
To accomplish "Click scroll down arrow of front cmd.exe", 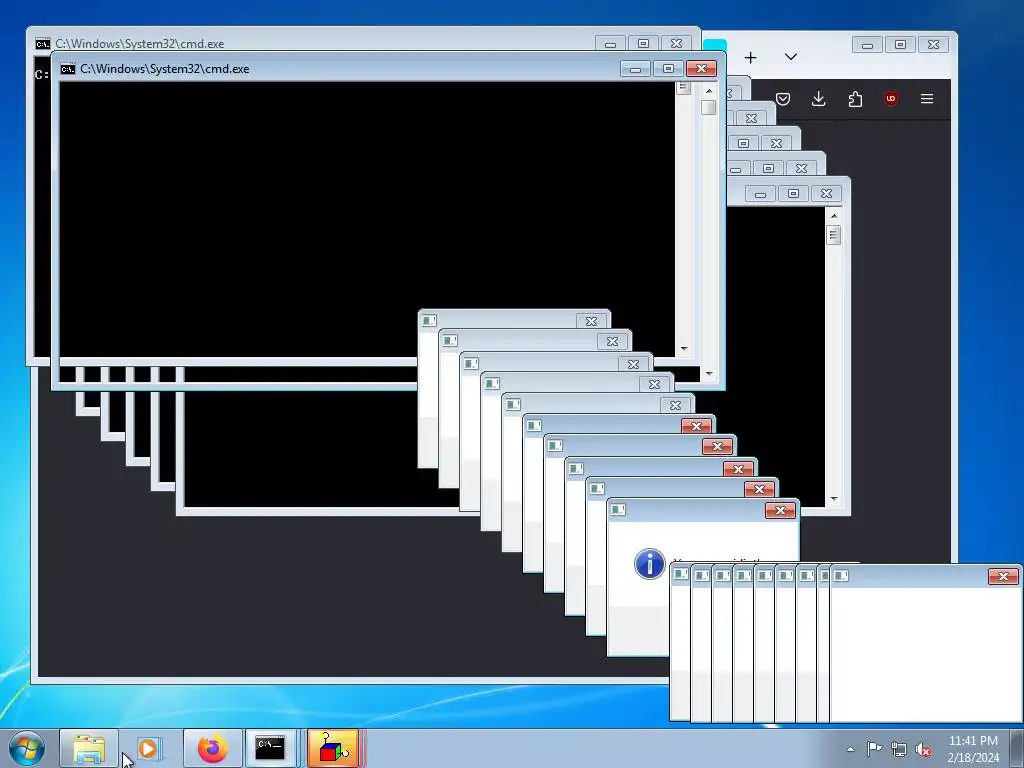I will pos(709,374).
